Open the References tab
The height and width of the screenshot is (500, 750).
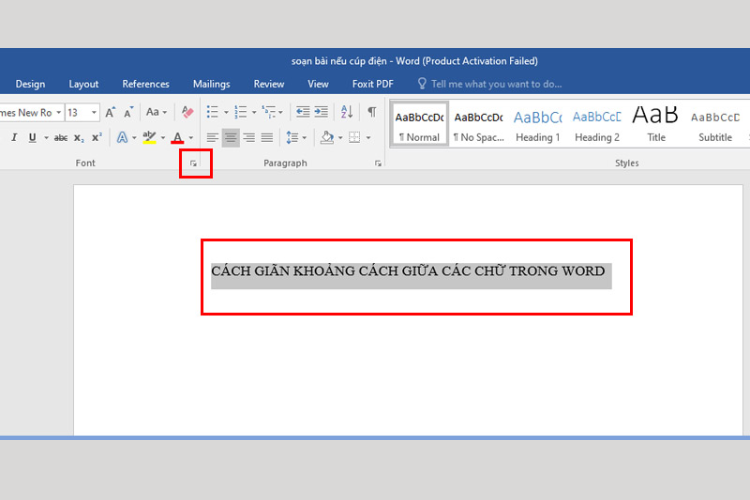click(146, 84)
